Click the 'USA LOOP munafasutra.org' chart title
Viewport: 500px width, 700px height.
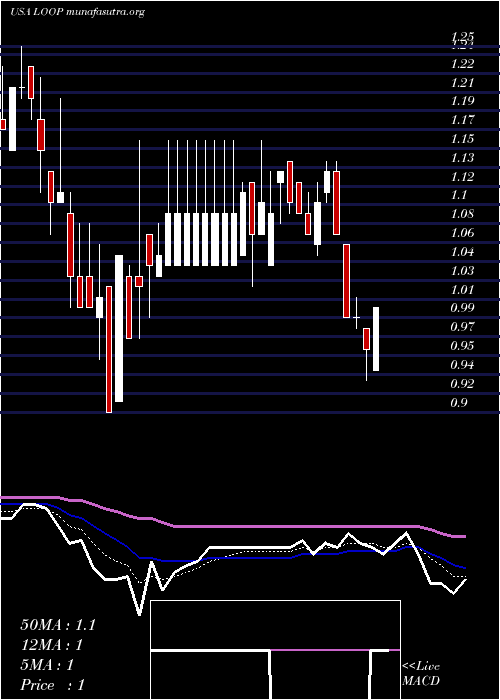[x=77, y=12]
